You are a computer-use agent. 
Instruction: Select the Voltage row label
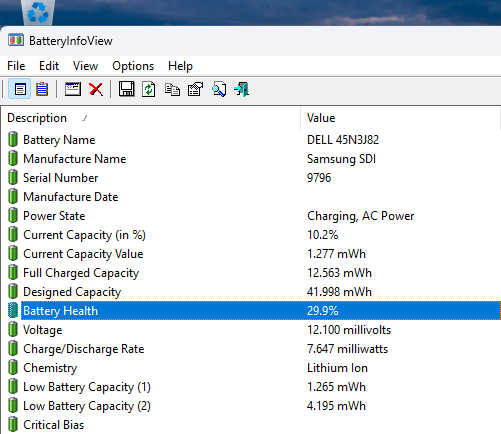tap(43, 330)
